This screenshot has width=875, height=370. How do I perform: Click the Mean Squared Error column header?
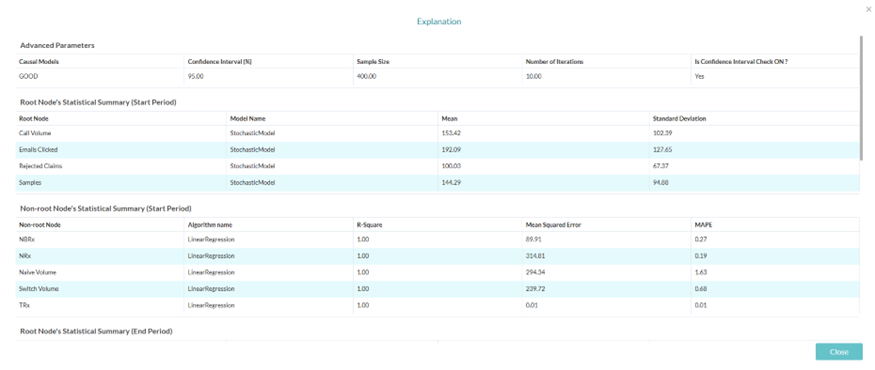click(553, 224)
